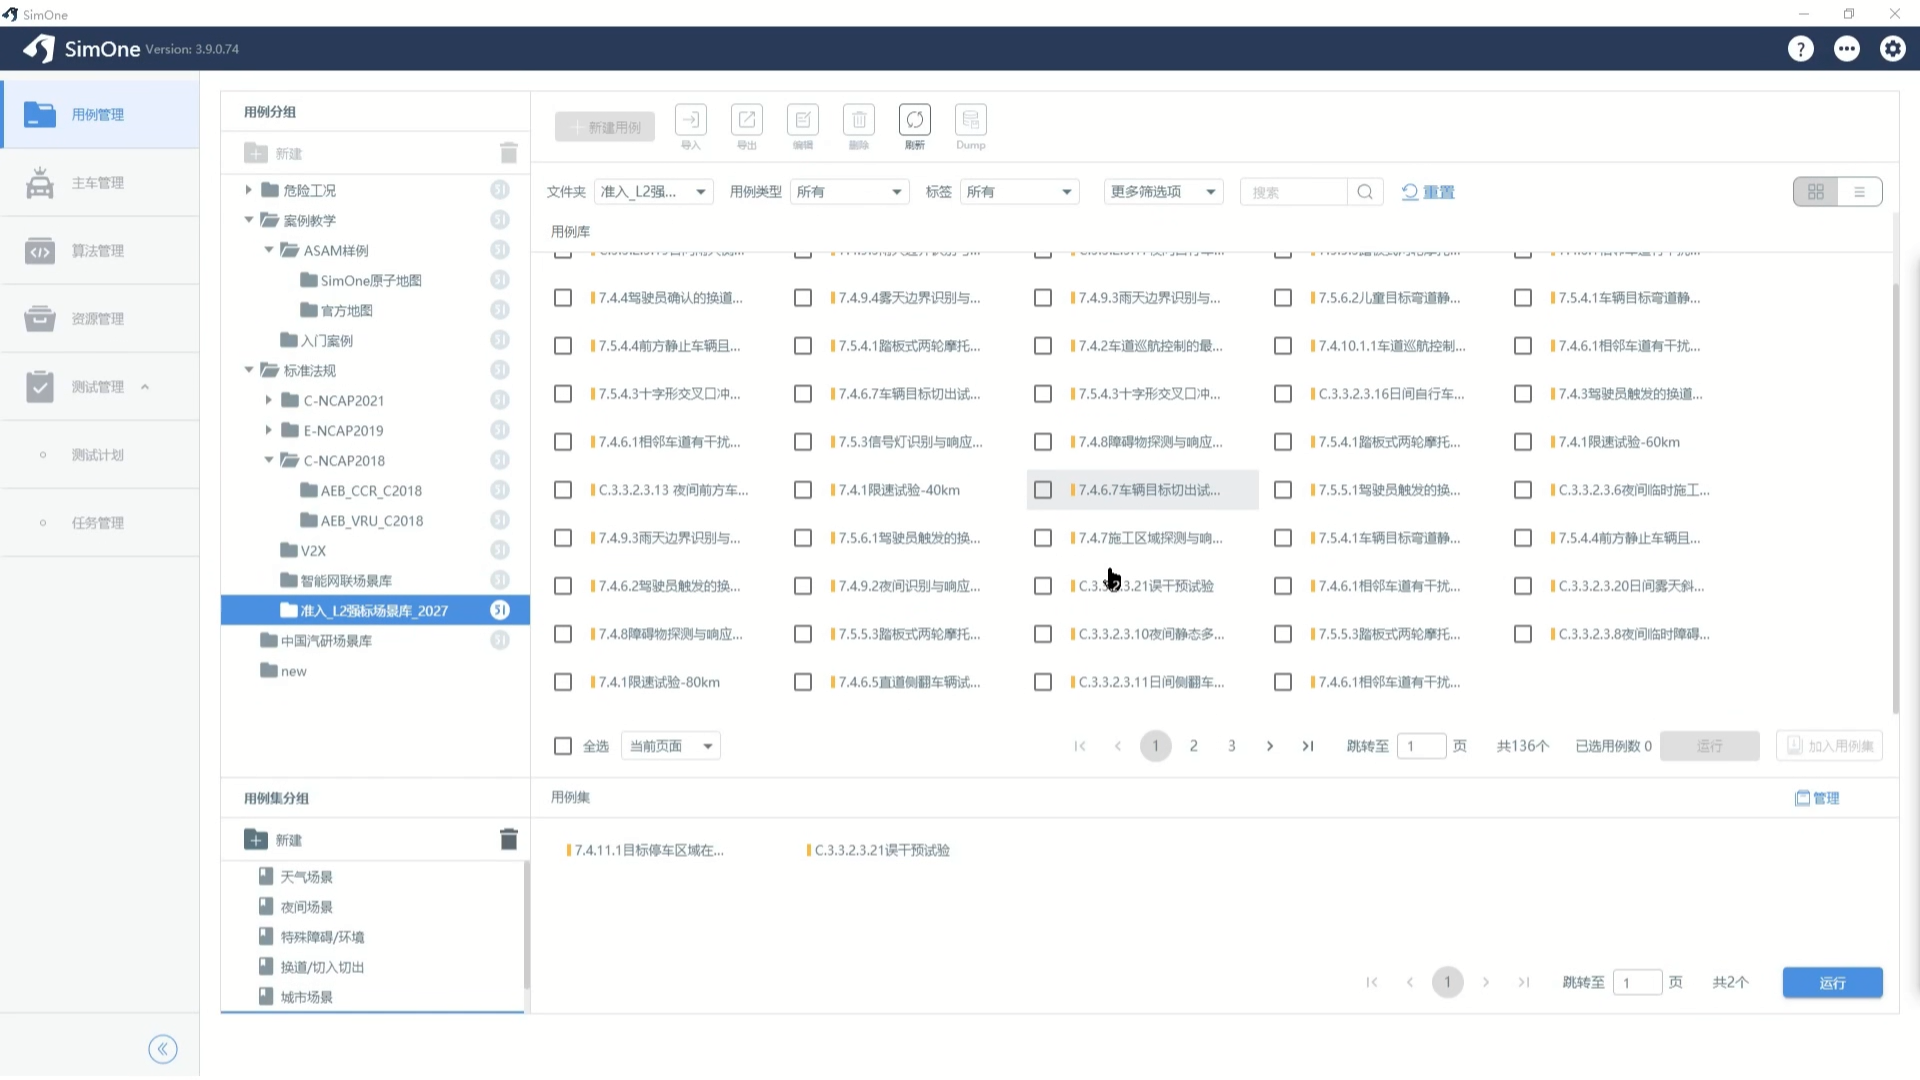Image resolution: width=1920 pixels, height=1080 pixels.
Task: Go to last page of 用例库
Action: tap(1308, 746)
